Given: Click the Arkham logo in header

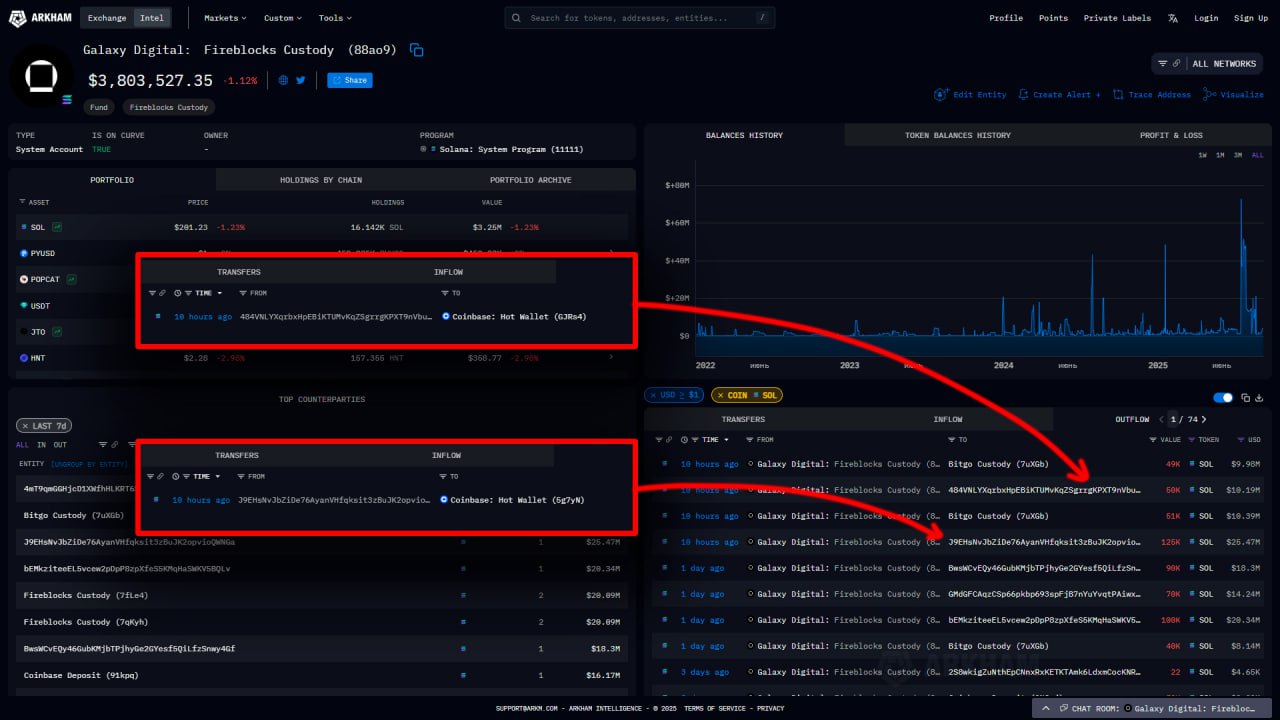Looking at the screenshot, I should [x=40, y=17].
